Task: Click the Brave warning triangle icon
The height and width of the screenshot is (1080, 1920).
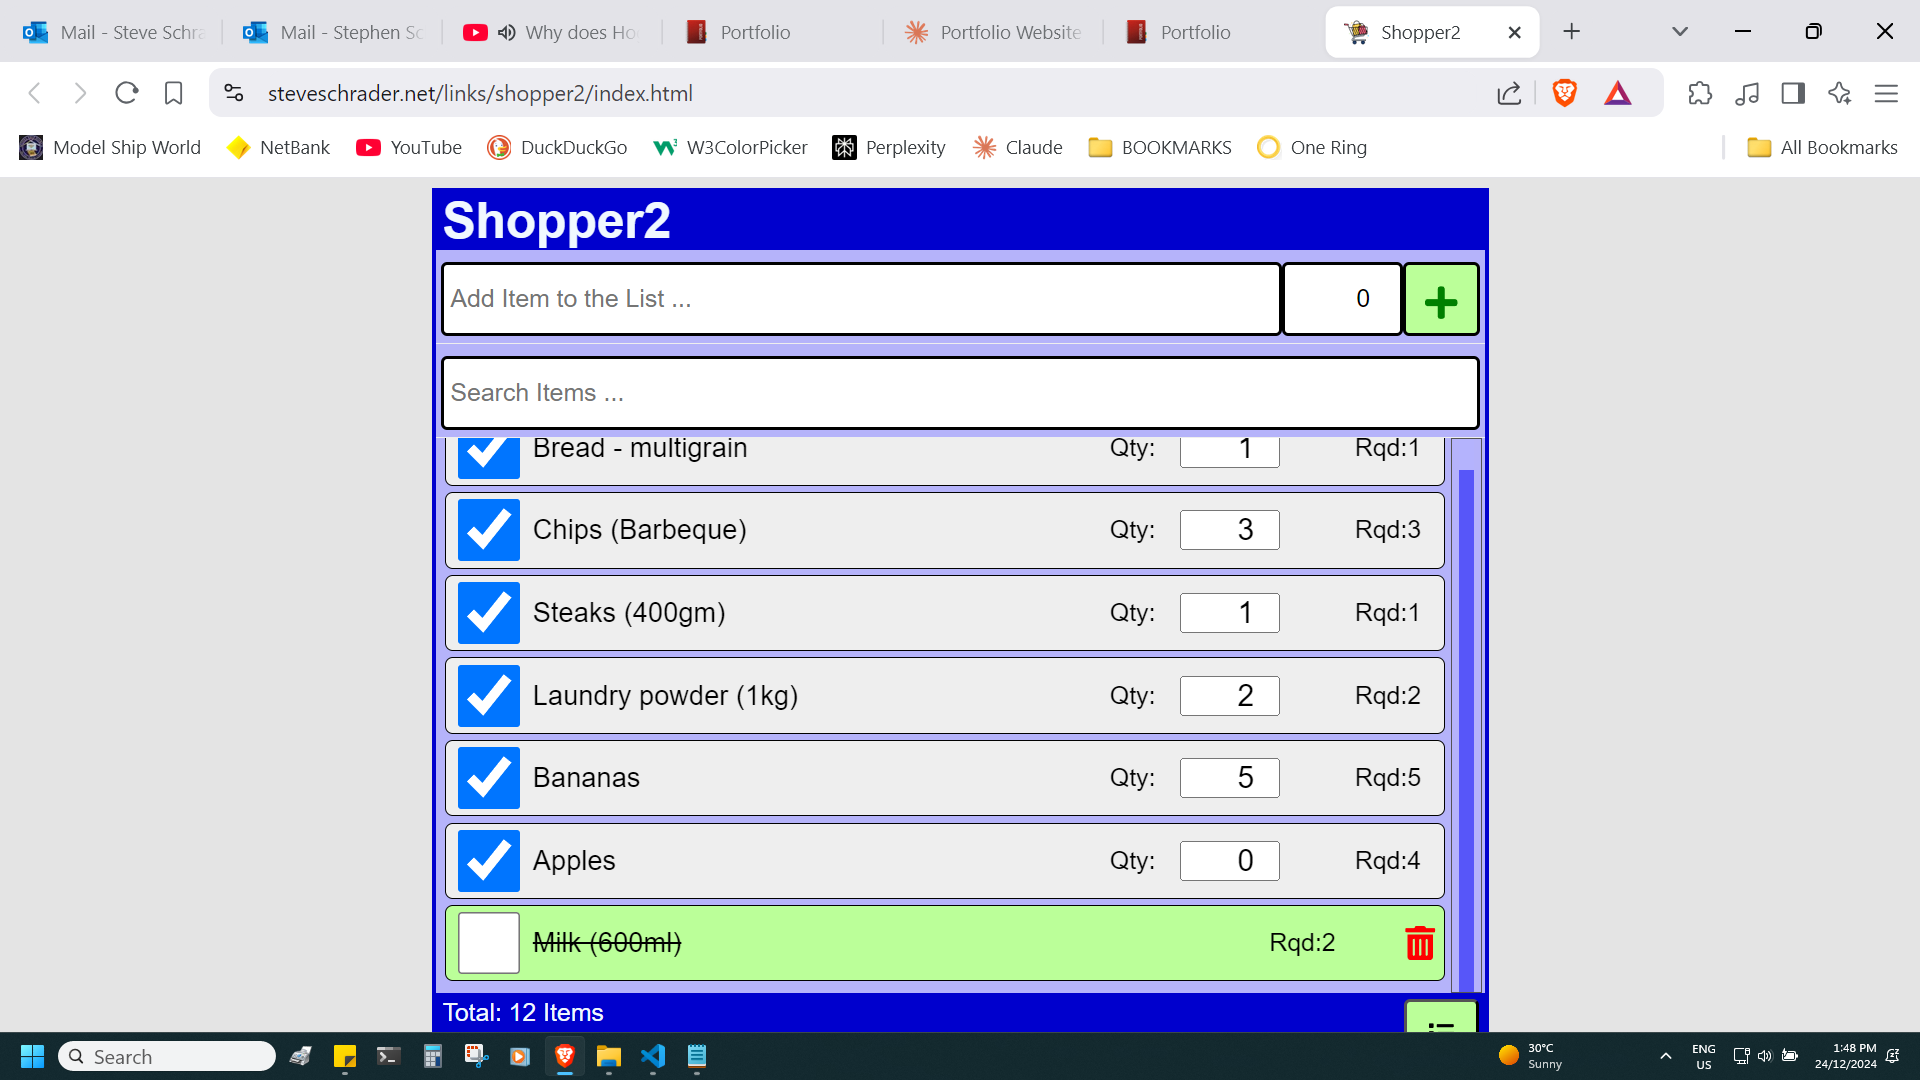Action: 1619,94
